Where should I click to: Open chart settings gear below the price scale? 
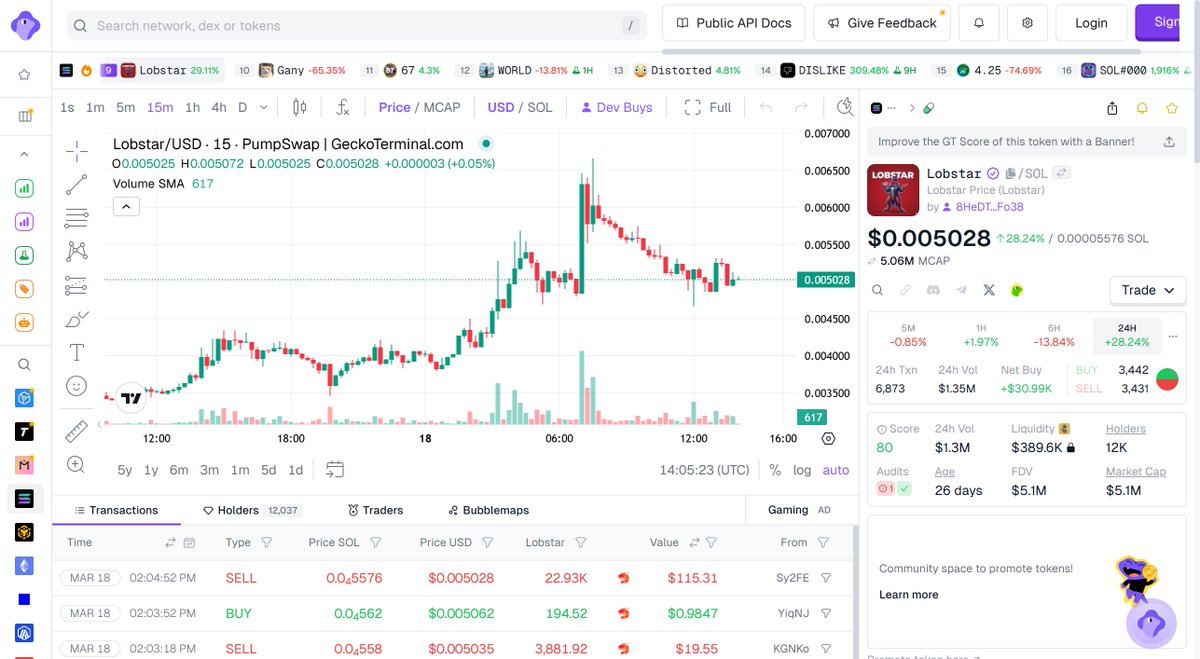(x=828, y=438)
